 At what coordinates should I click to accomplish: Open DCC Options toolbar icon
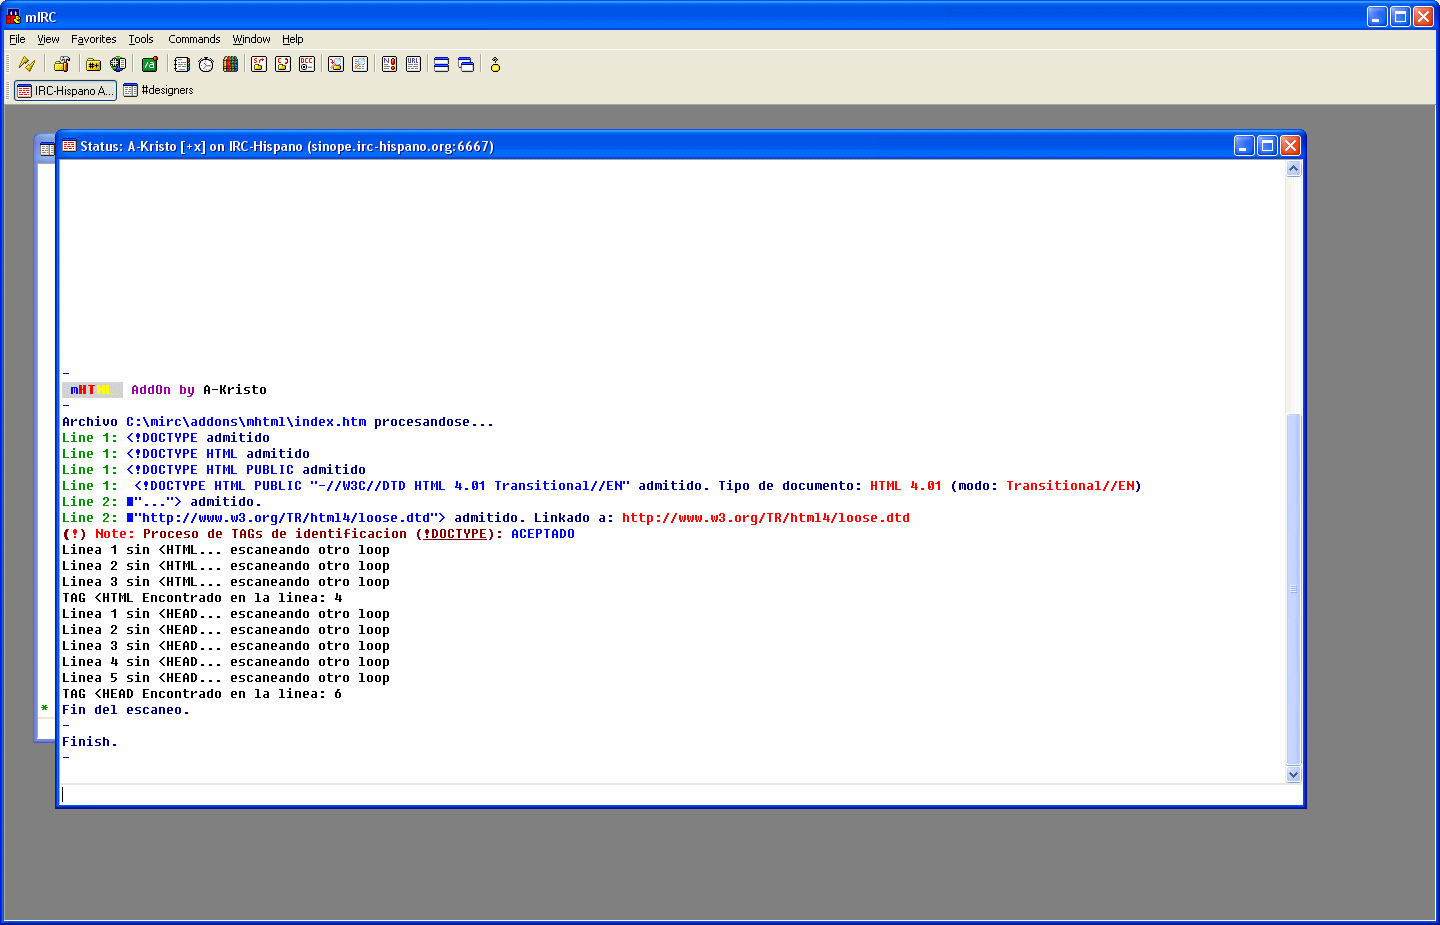[x=307, y=64]
